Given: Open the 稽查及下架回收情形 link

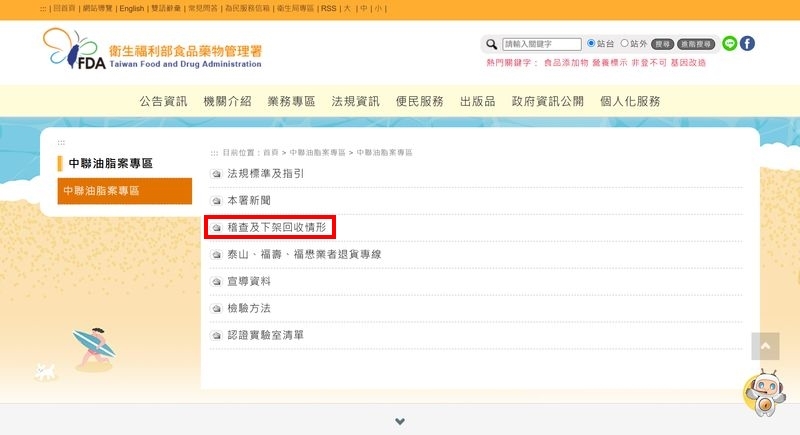Looking at the screenshot, I should [277, 227].
